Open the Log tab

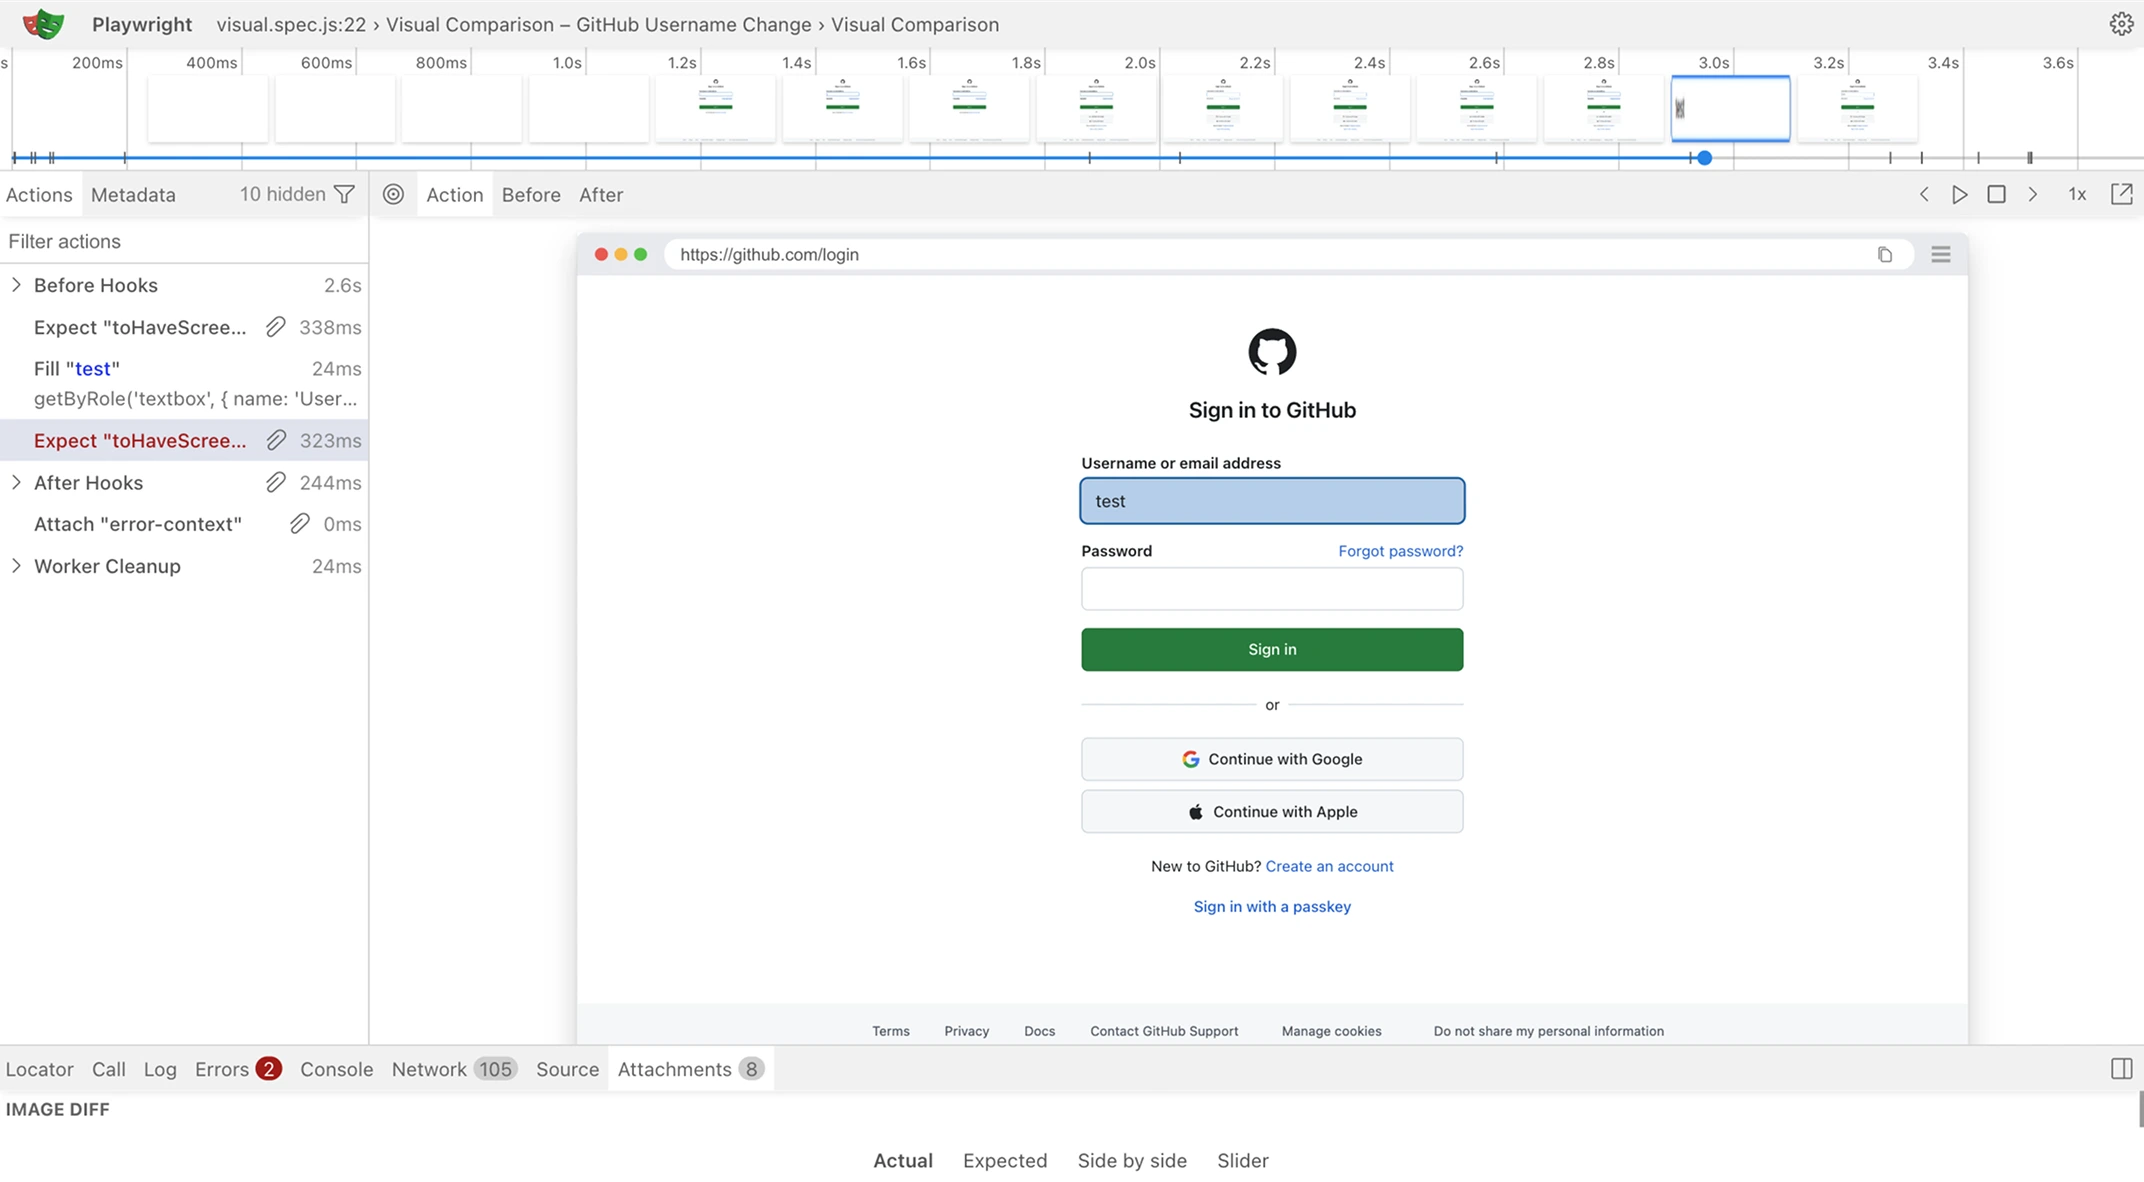[160, 1069]
